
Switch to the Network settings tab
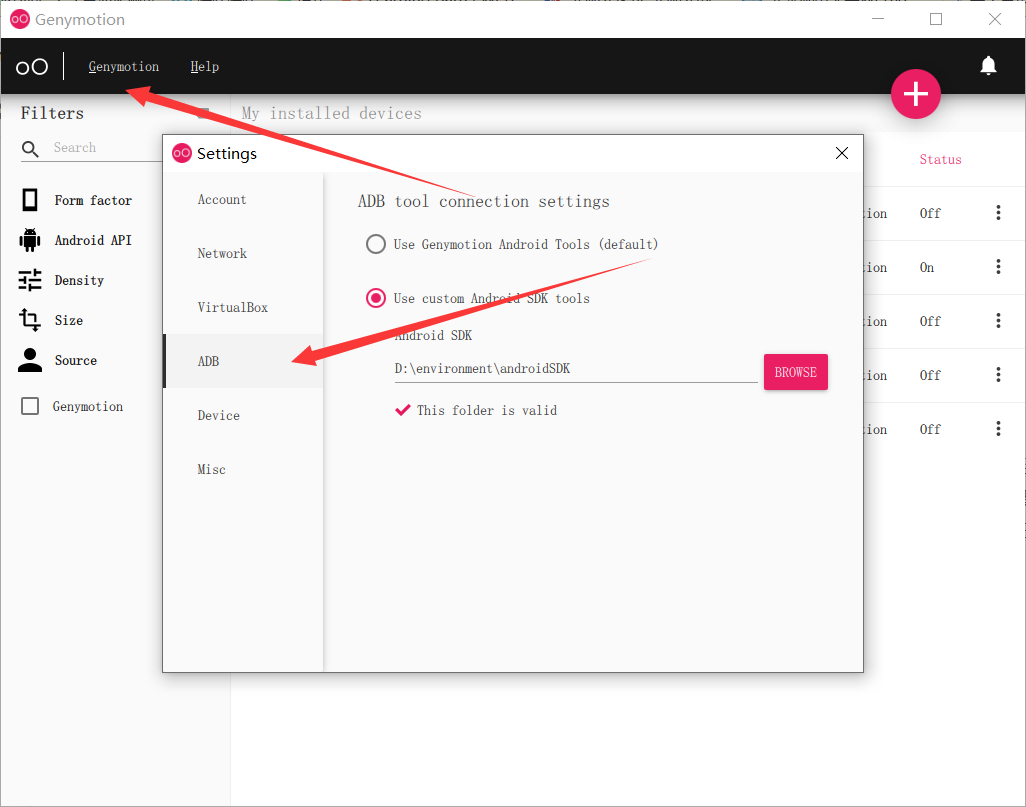point(243,253)
